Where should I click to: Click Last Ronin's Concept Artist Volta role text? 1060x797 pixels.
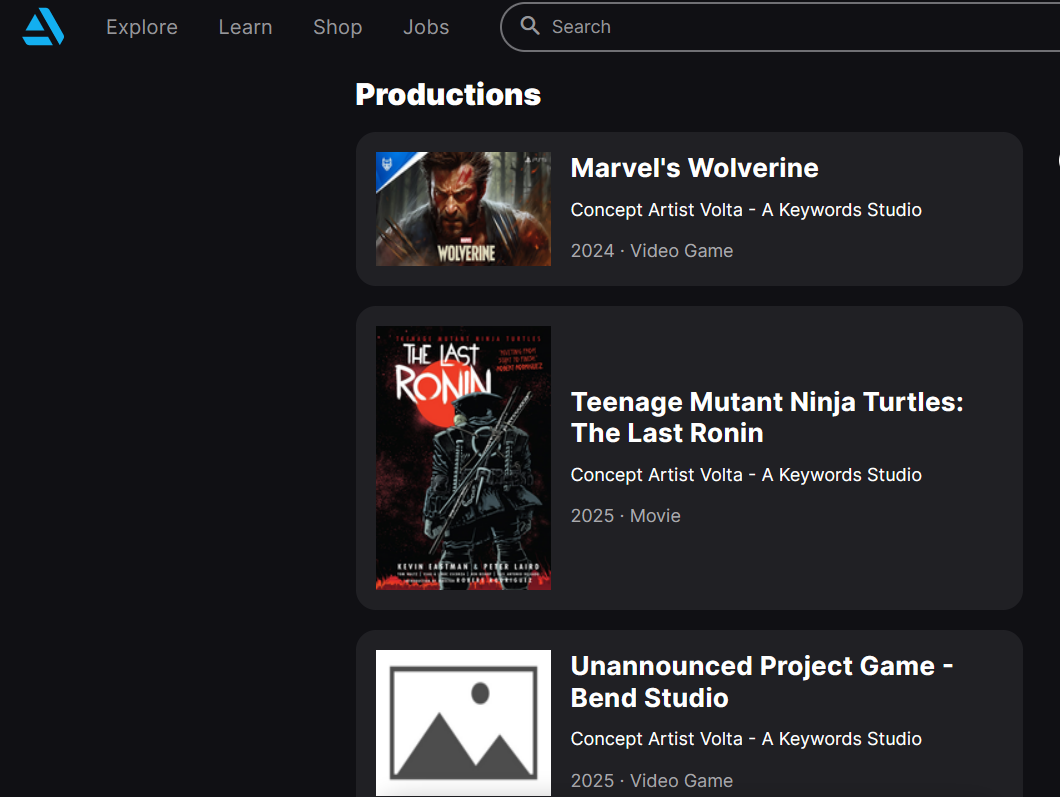pyautogui.click(x=746, y=475)
